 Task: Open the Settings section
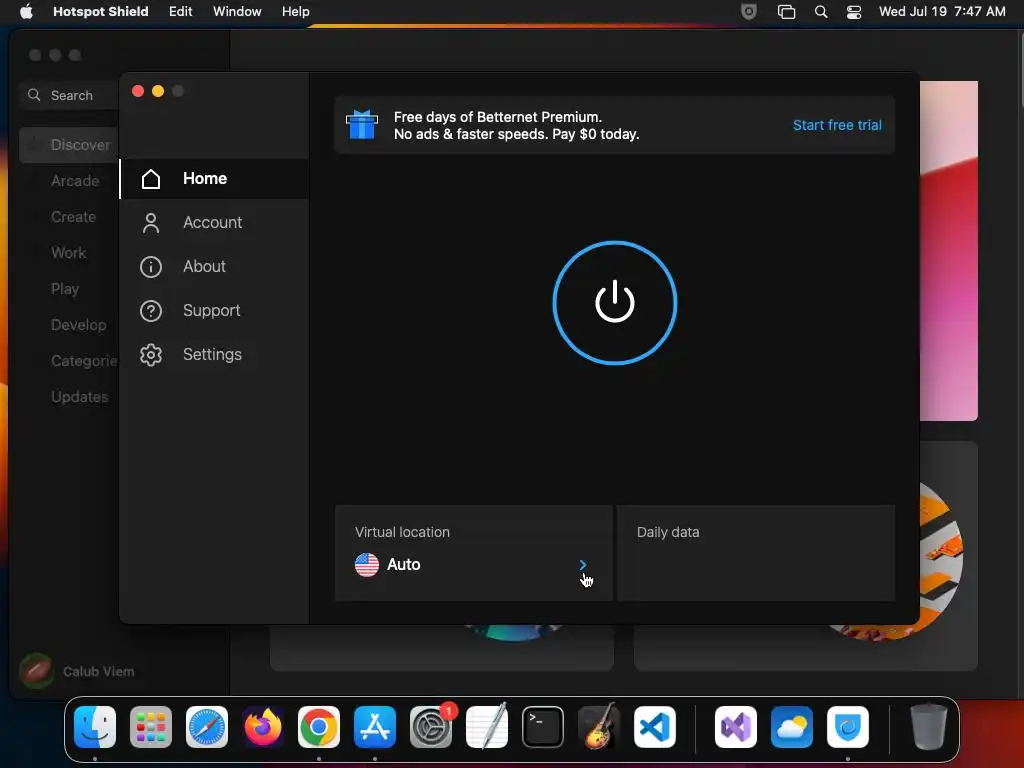[x=214, y=355]
